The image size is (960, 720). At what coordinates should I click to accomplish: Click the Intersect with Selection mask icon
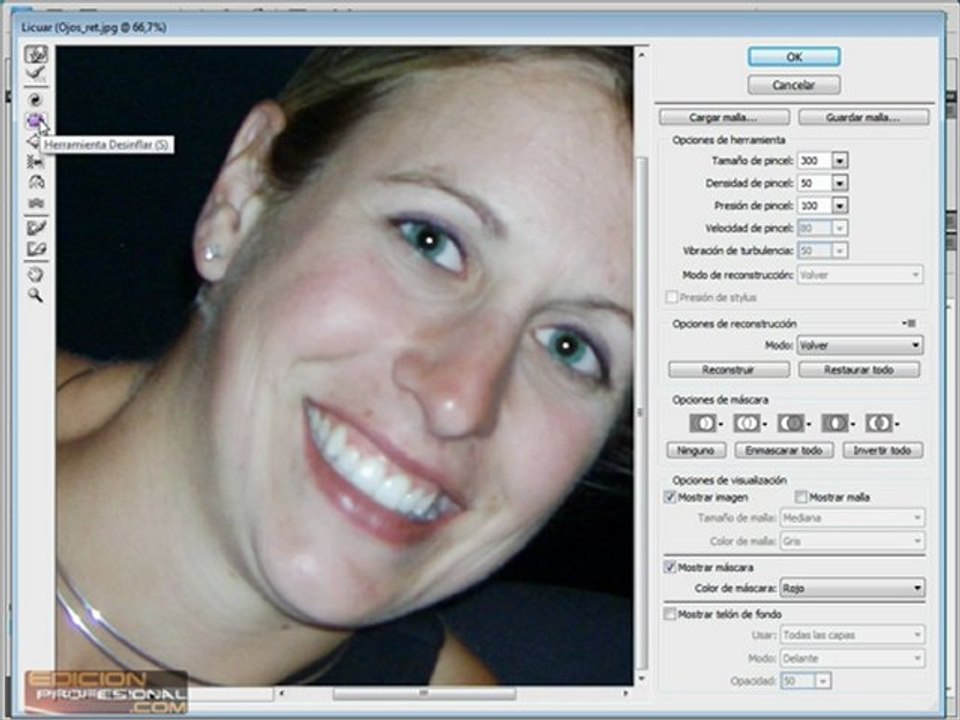coord(835,423)
